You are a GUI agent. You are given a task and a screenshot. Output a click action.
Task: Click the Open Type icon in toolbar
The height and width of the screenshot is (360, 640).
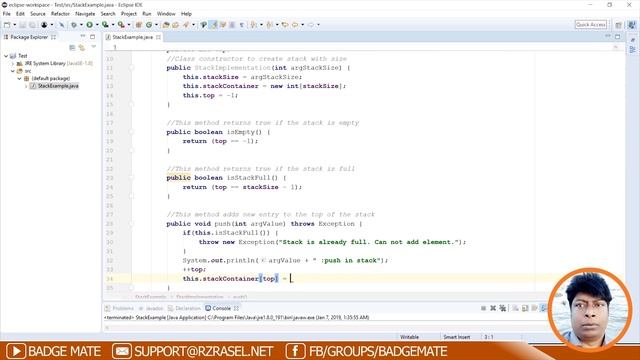tap(166, 25)
